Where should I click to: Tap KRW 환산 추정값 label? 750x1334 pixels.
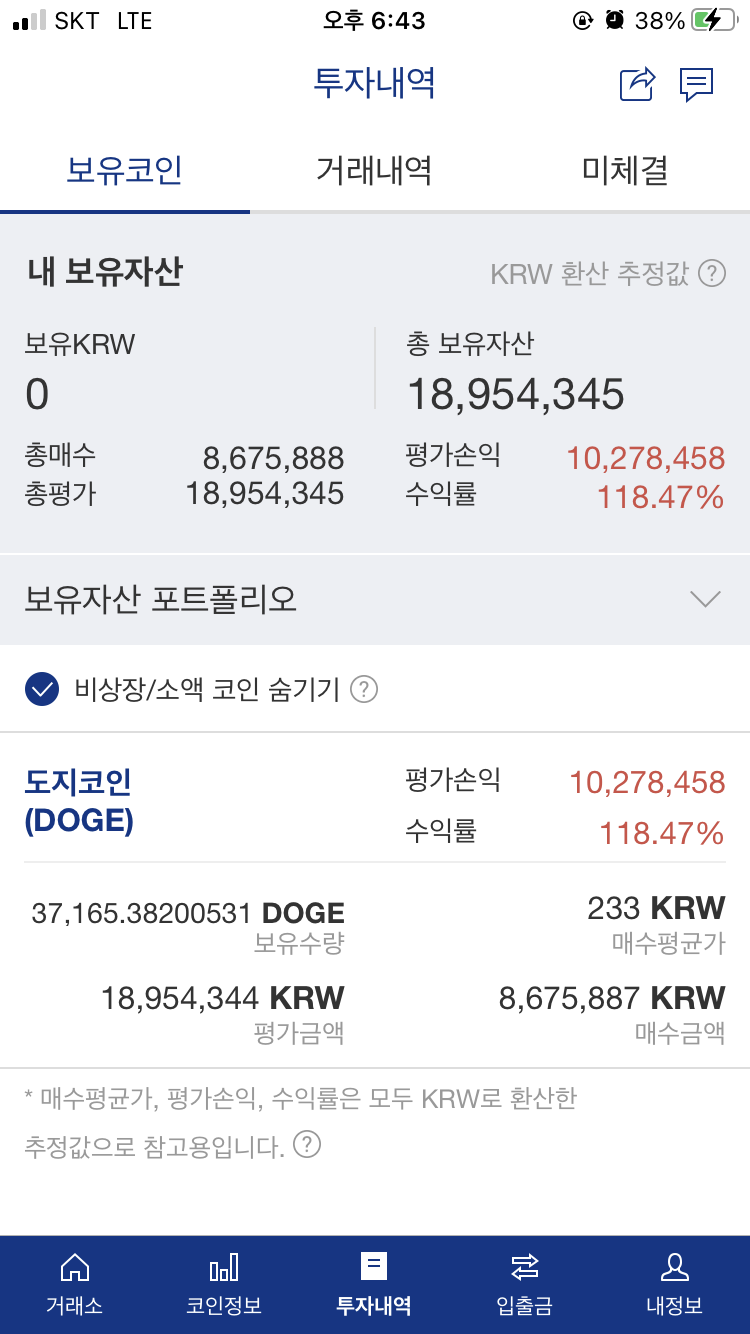[x=589, y=274]
